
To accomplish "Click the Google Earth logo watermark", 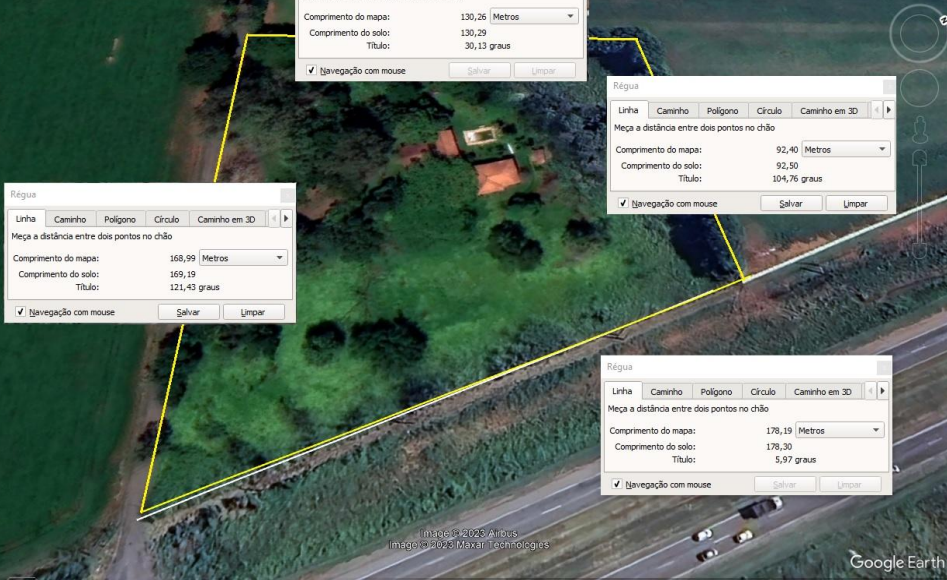I will click(x=893, y=562).
